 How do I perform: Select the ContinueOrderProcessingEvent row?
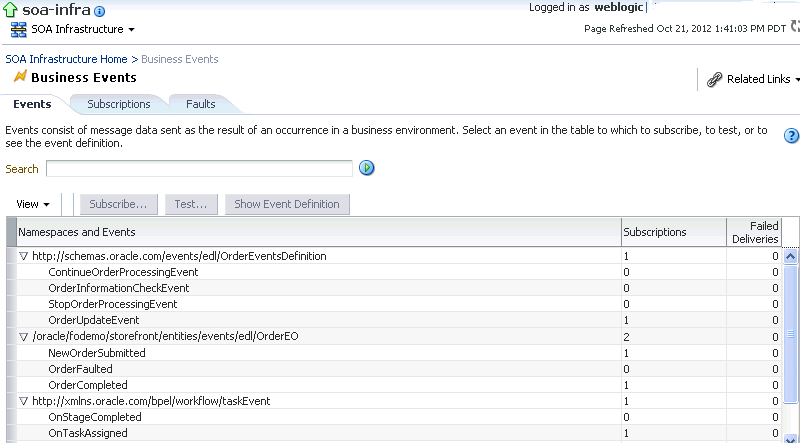coord(398,272)
